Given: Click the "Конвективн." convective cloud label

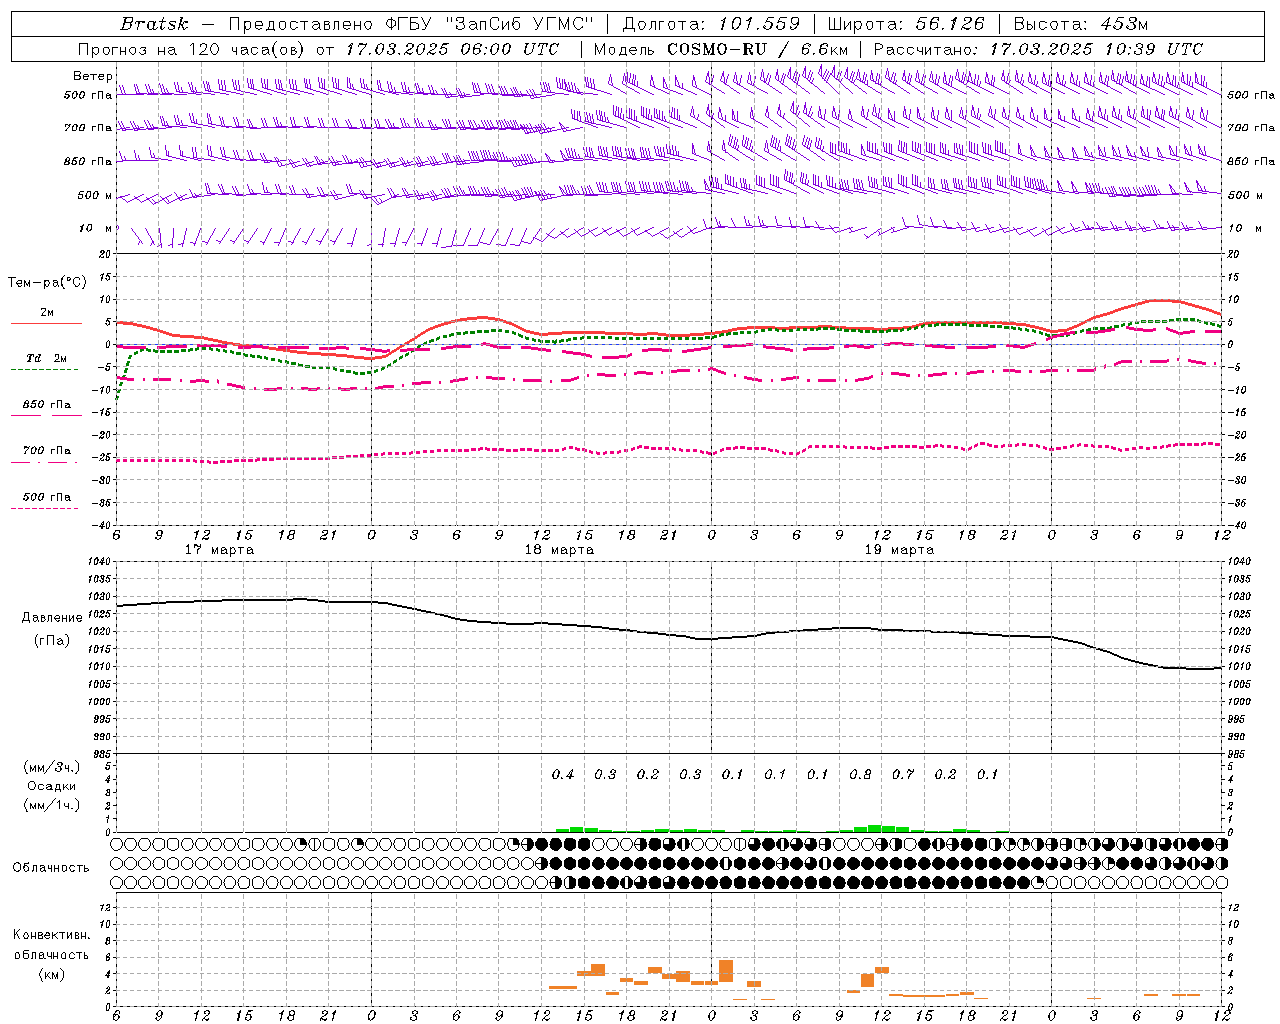Looking at the screenshot, I should coord(52,935).
